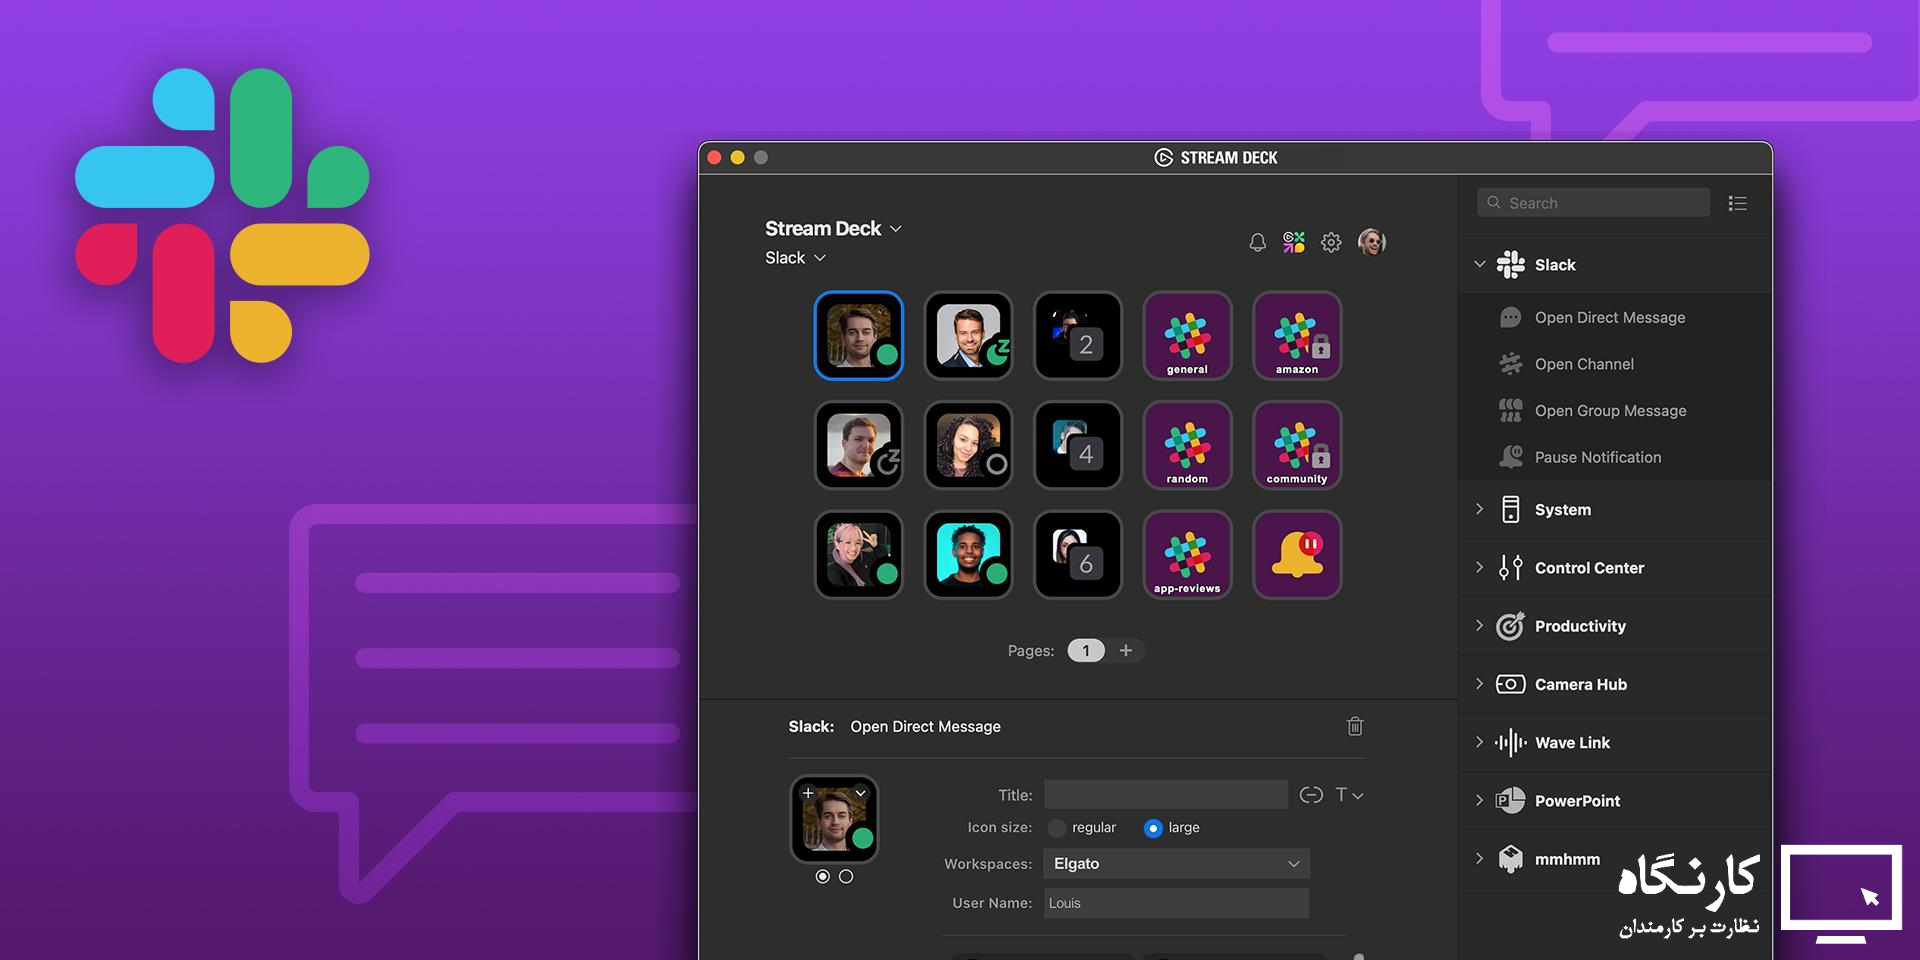Select the app-reviews channel key
This screenshot has width=1920, height=960.
coord(1187,555)
